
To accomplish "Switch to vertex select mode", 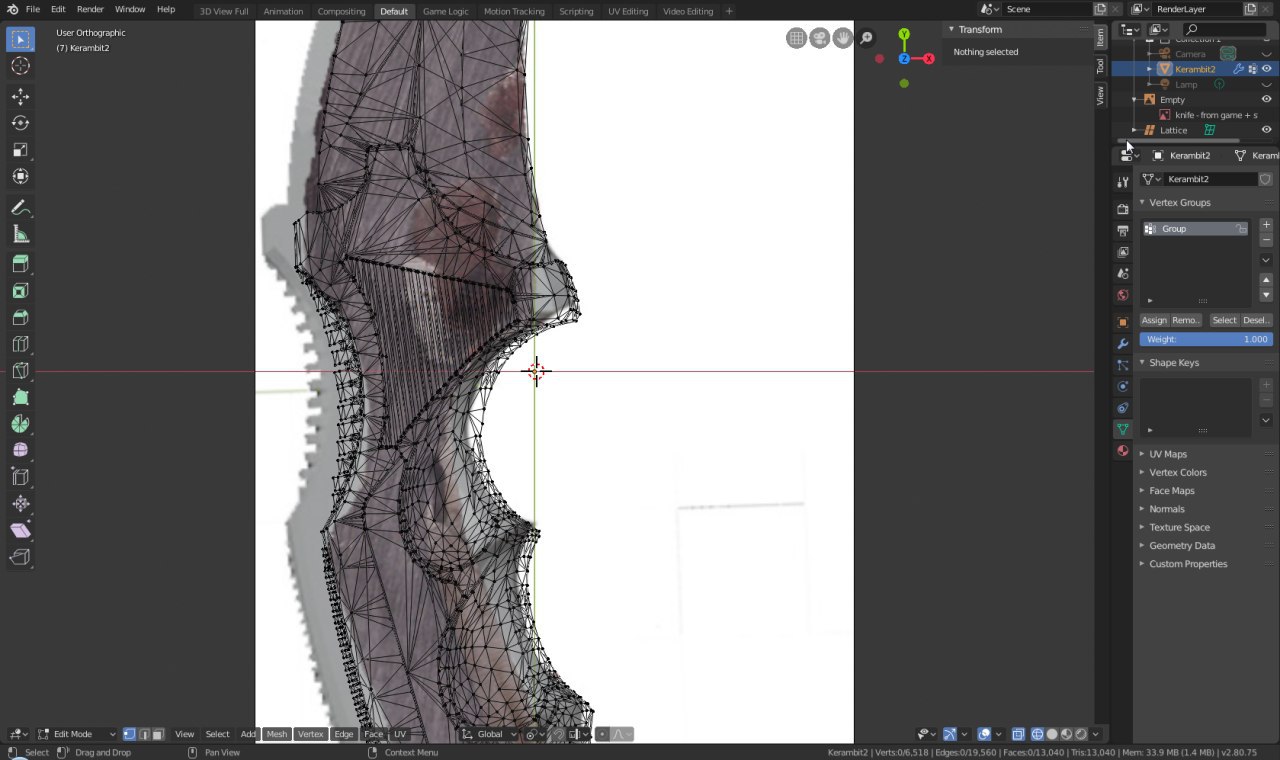I will point(129,734).
